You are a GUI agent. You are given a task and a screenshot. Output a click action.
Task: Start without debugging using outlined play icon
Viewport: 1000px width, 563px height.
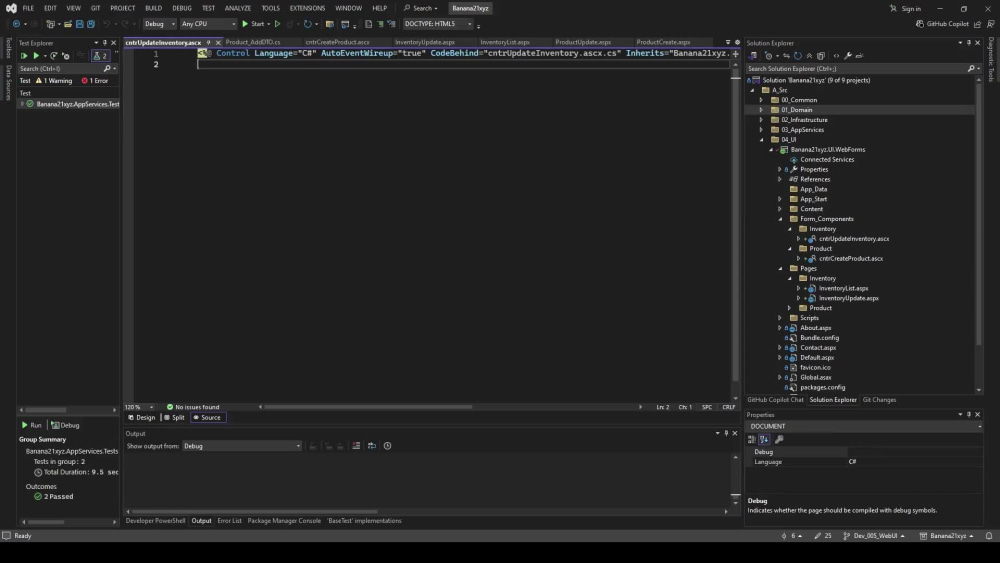point(277,24)
